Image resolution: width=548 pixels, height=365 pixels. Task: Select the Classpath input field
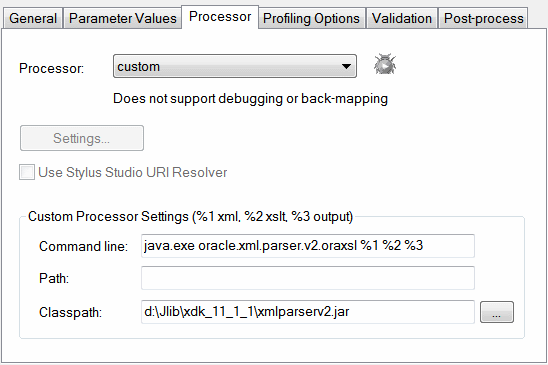(308, 312)
